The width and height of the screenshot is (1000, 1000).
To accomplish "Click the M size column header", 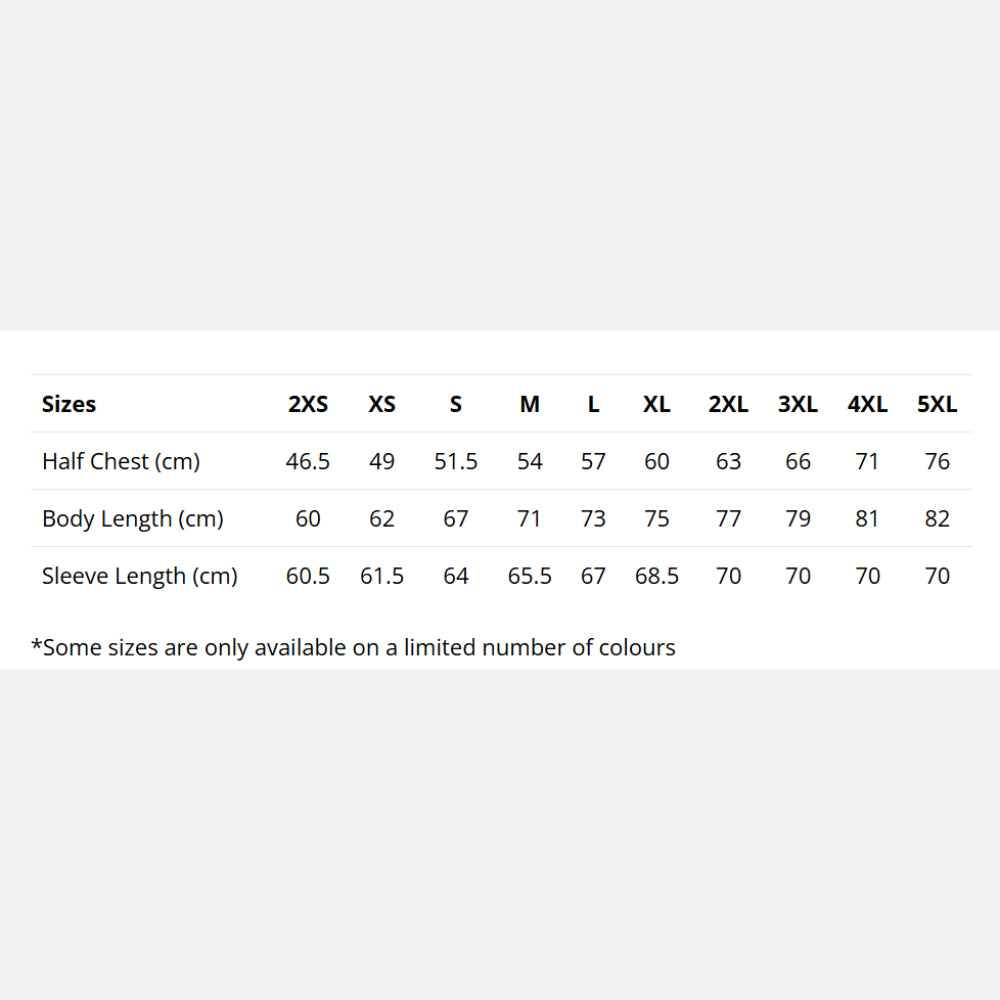I will coord(530,404).
